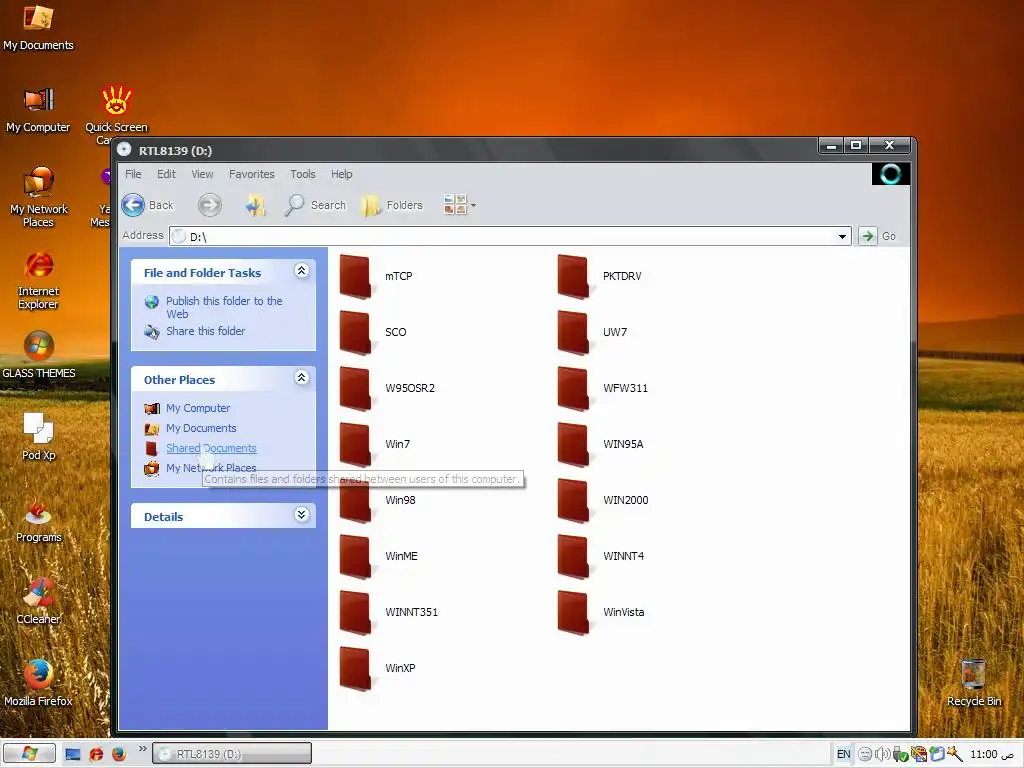1024x768 pixels.
Task: Click Publish this folder to the Web
Action: 224,307
